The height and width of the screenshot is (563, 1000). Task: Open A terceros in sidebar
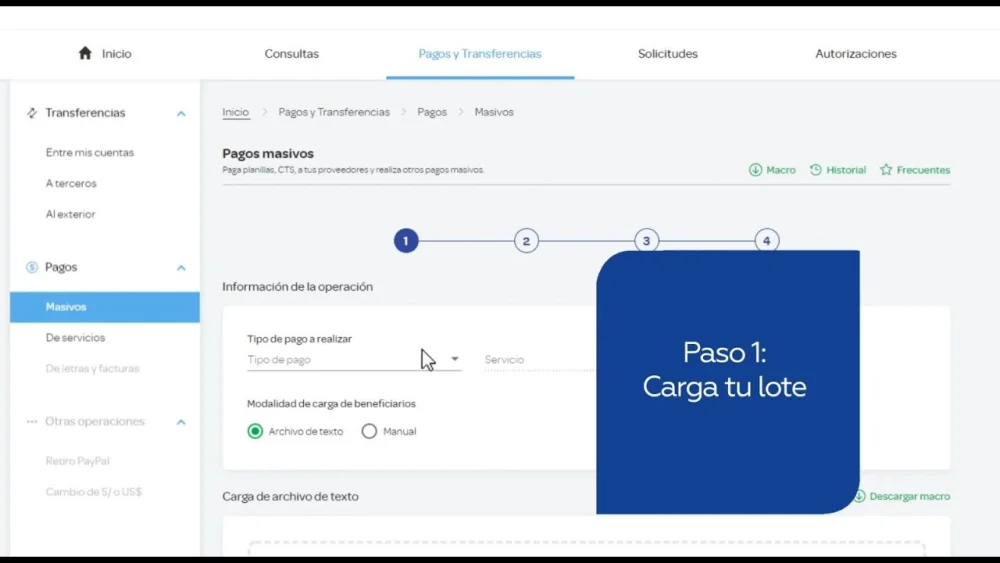tap(71, 183)
